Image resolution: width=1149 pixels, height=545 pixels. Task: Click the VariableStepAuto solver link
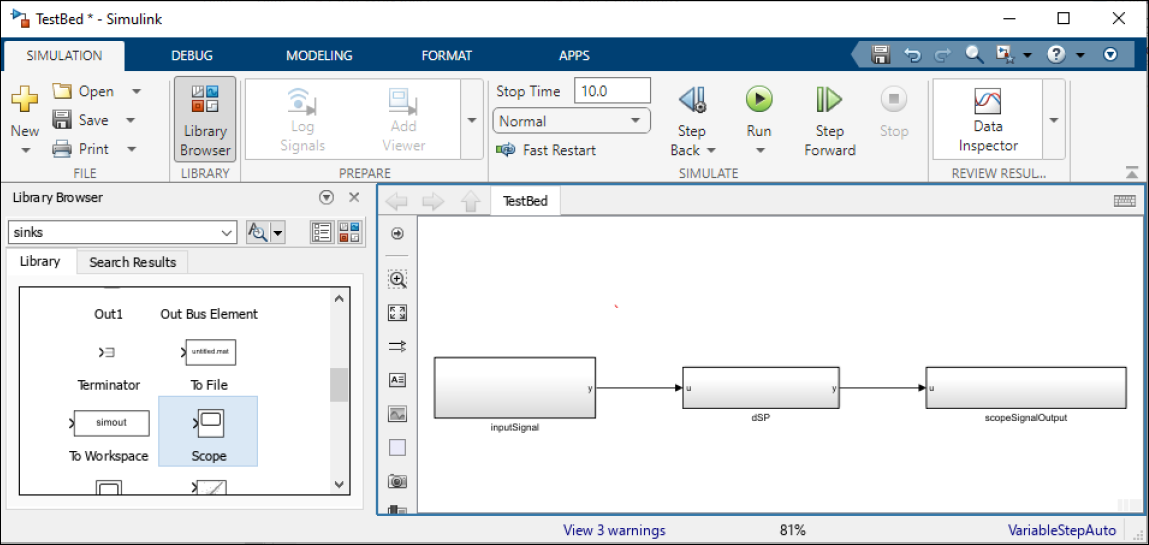[x=1062, y=530]
